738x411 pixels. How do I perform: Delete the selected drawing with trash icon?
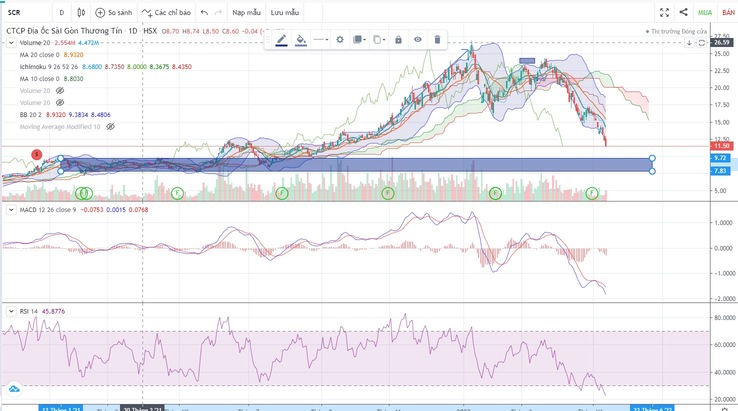[x=437, y=40]
